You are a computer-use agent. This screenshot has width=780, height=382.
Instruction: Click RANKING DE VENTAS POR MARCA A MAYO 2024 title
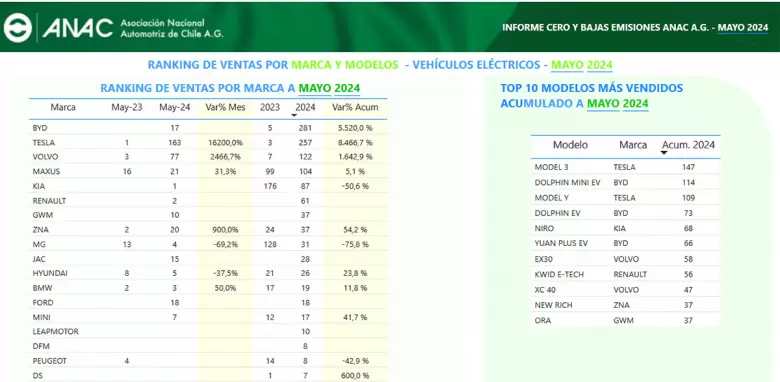point(230,89)
